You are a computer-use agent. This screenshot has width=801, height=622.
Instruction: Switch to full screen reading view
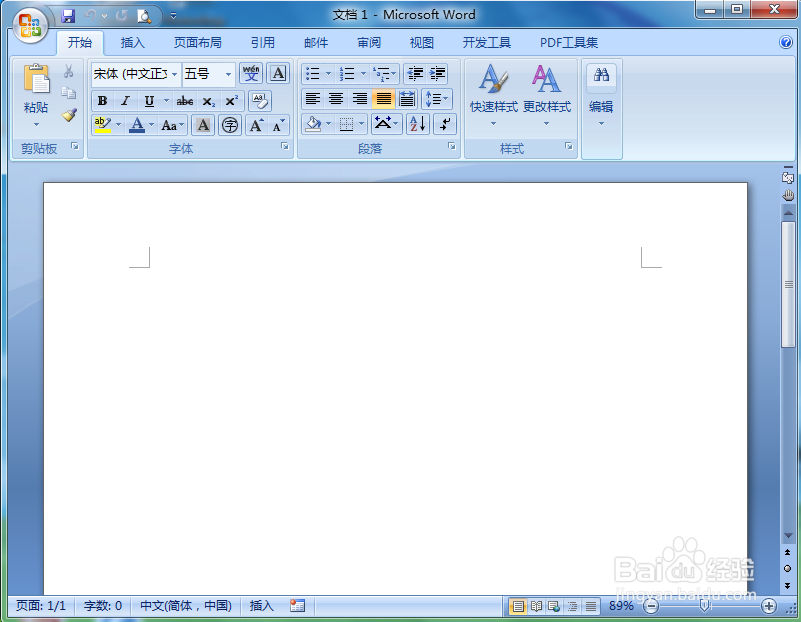(536, 606)
